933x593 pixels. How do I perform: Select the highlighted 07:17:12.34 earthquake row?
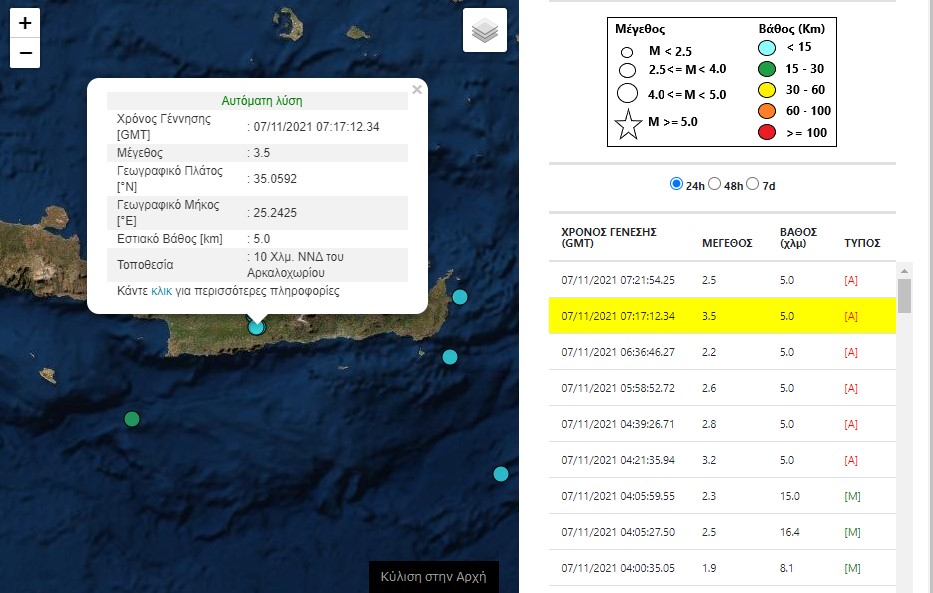click(x=720, y=316)
